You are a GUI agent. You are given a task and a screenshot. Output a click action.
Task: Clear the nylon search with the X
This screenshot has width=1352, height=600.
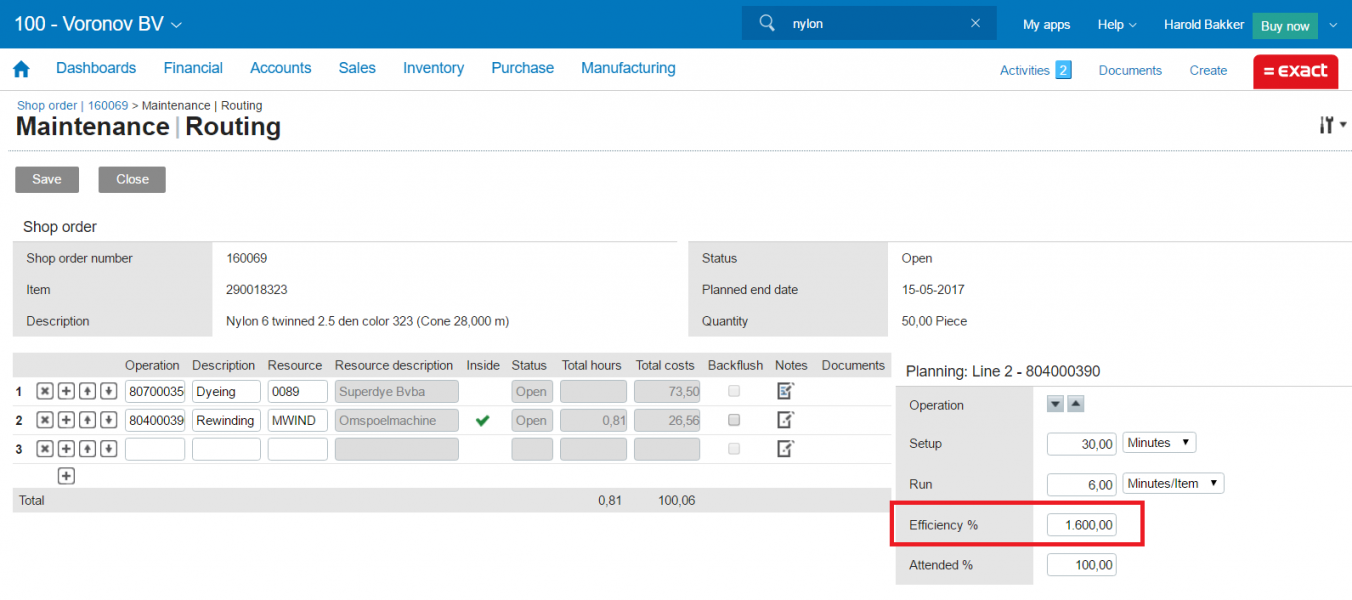tap(975, 23)
